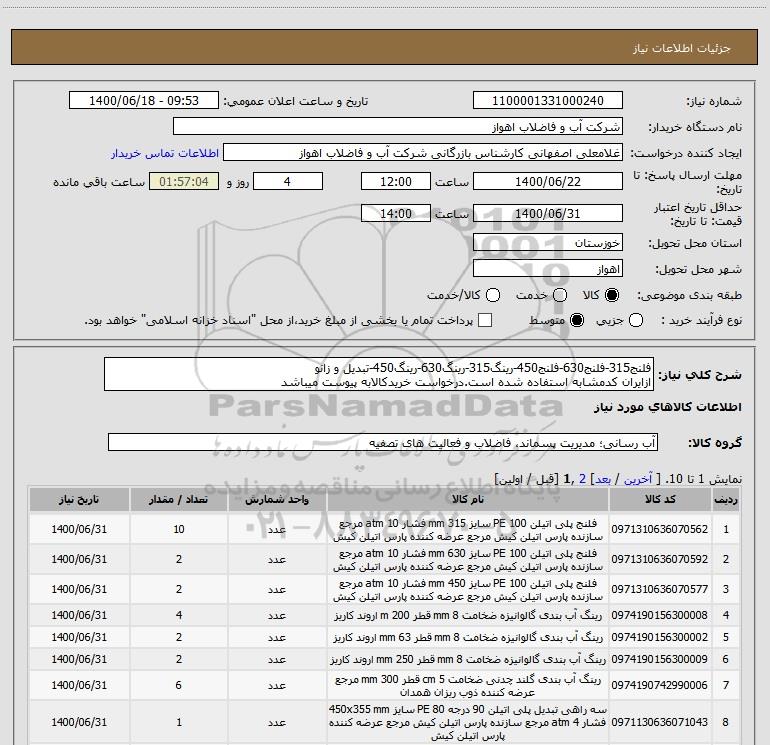Click the جزئیات اطلاعات نیاز header bar
This screenshot has height=745, width=770.
point(385,47)
